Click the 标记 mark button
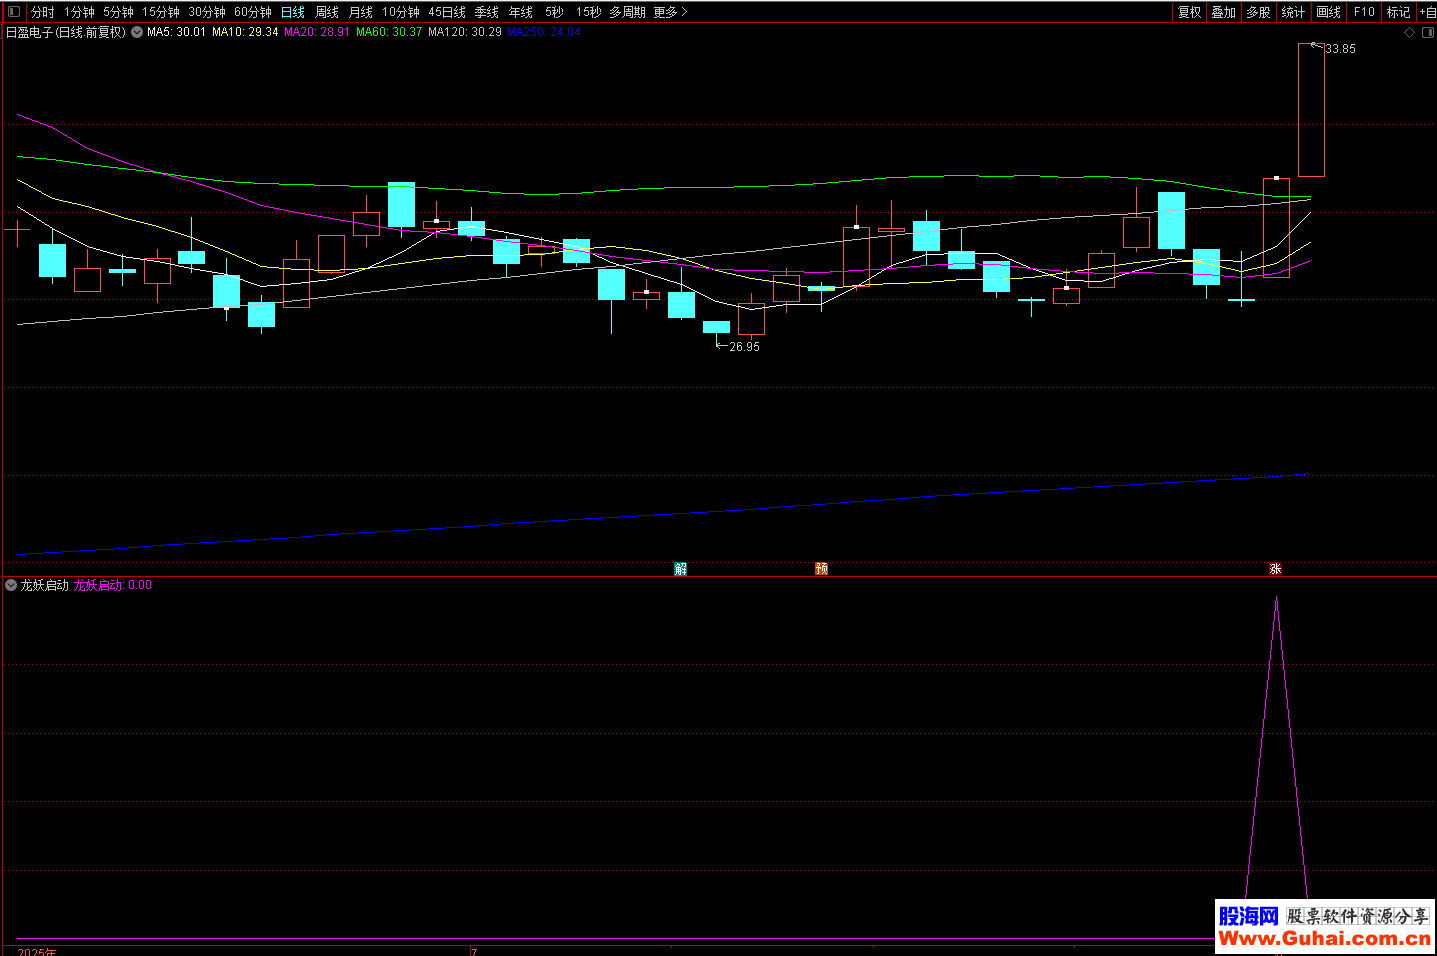 pyautogui.click(x=1398, y=12)
